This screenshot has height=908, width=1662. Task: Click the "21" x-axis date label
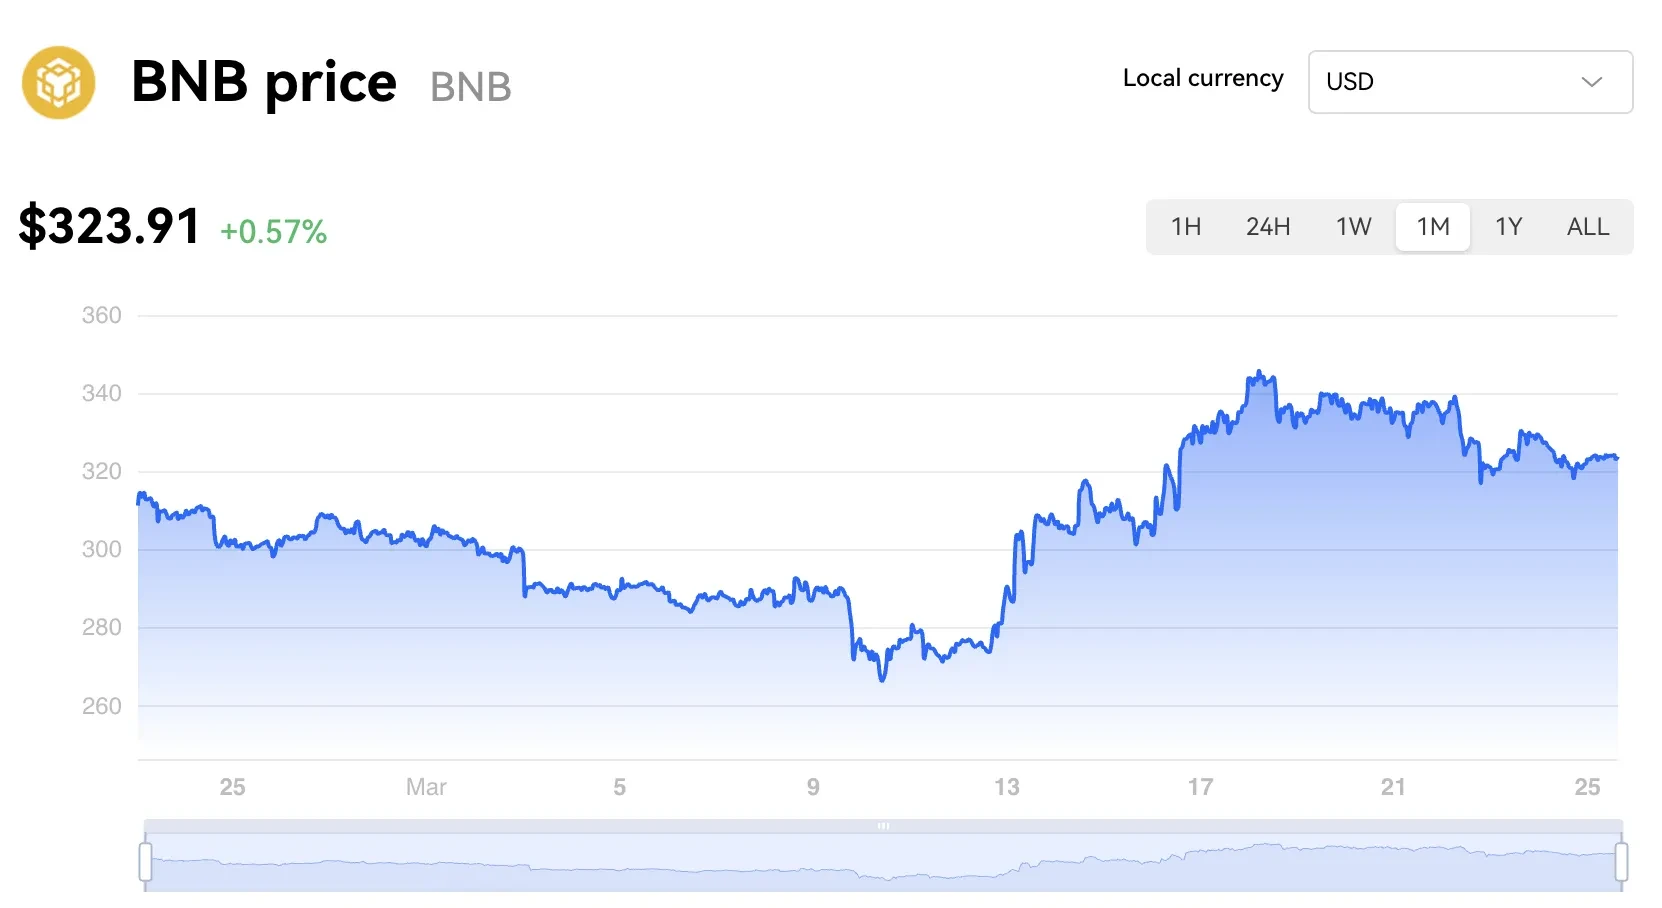pyautogui.click(x=1393, y=787)
